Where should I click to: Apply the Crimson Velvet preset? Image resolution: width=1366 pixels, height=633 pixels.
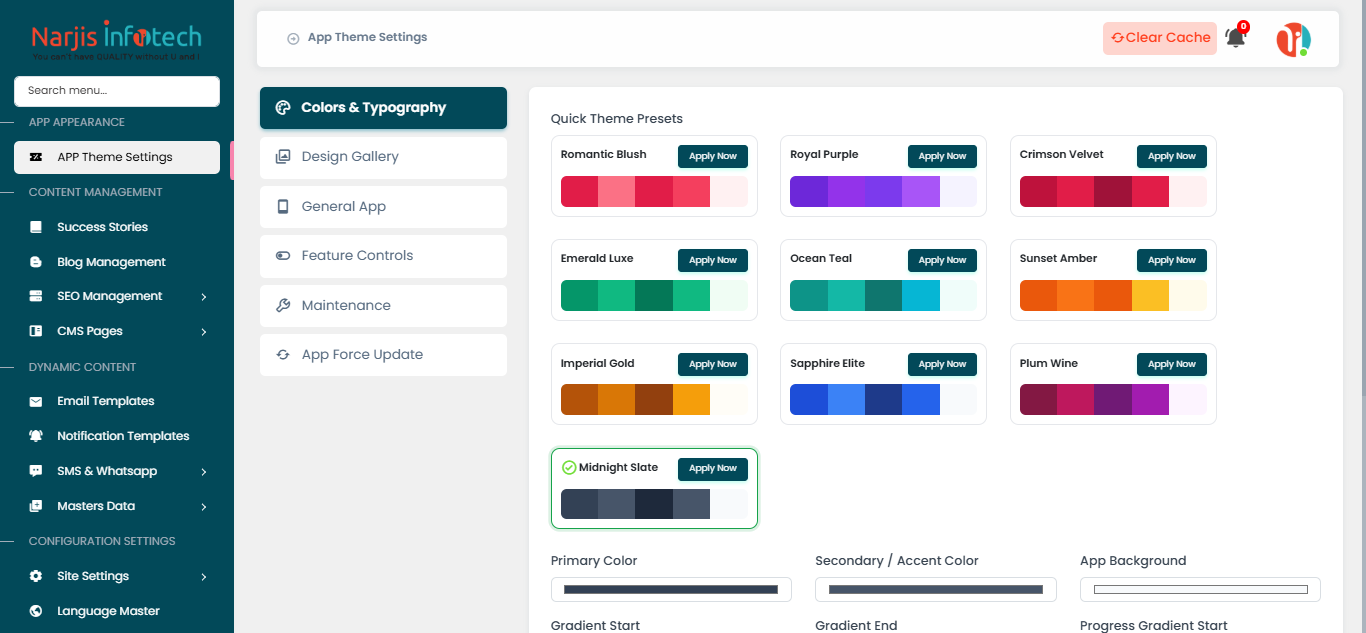pyautogui.click(x=1172, y=156)
